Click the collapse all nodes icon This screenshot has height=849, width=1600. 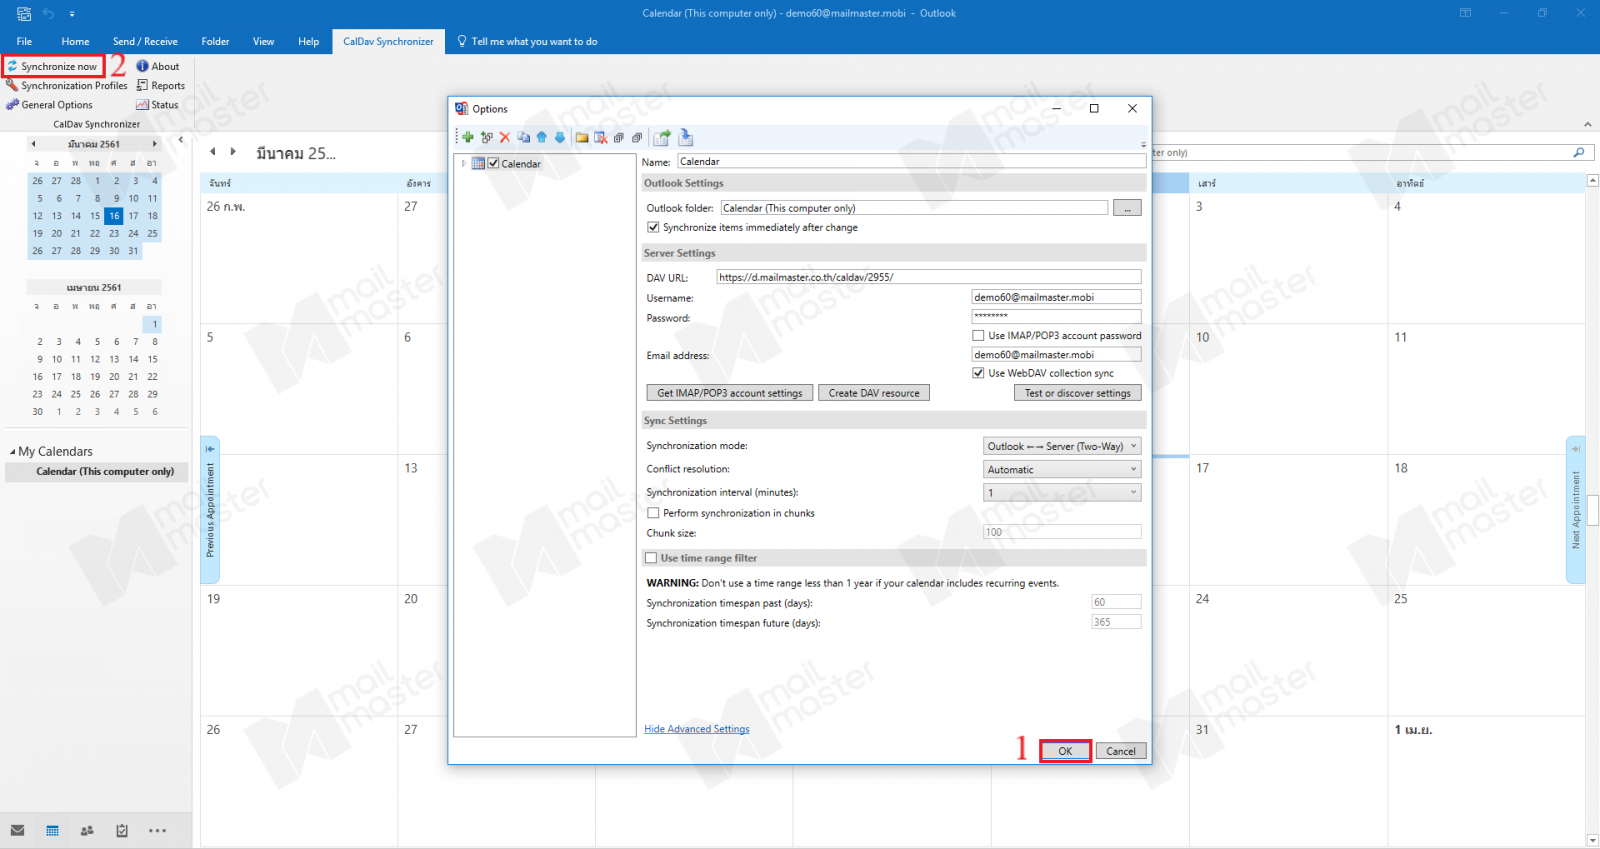point(637,137)
